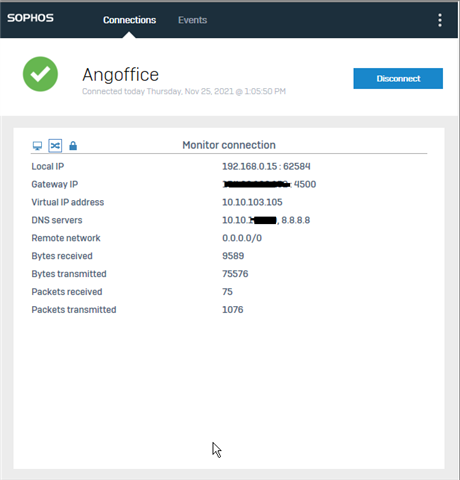Select packets received value 75
This screenshot has height=480, width=460.
[x=227, y=292]
